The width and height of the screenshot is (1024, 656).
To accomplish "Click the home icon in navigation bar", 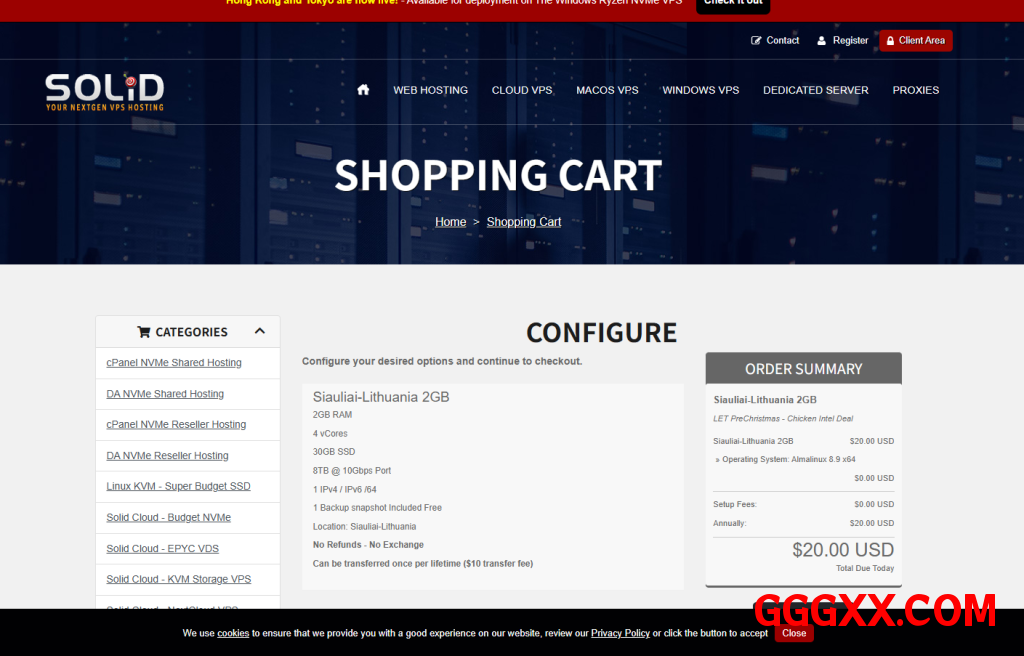I will (363, 90).
